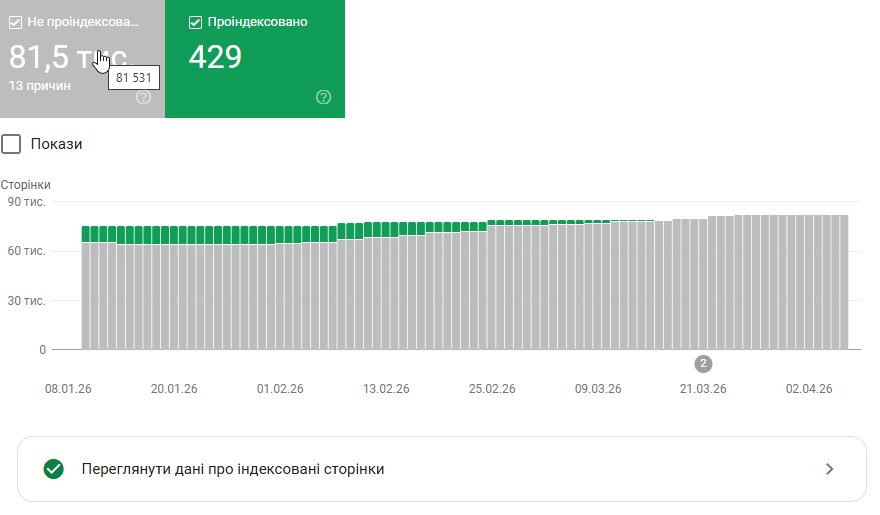Click the 25.02.26 date axis label

(492, 389)
